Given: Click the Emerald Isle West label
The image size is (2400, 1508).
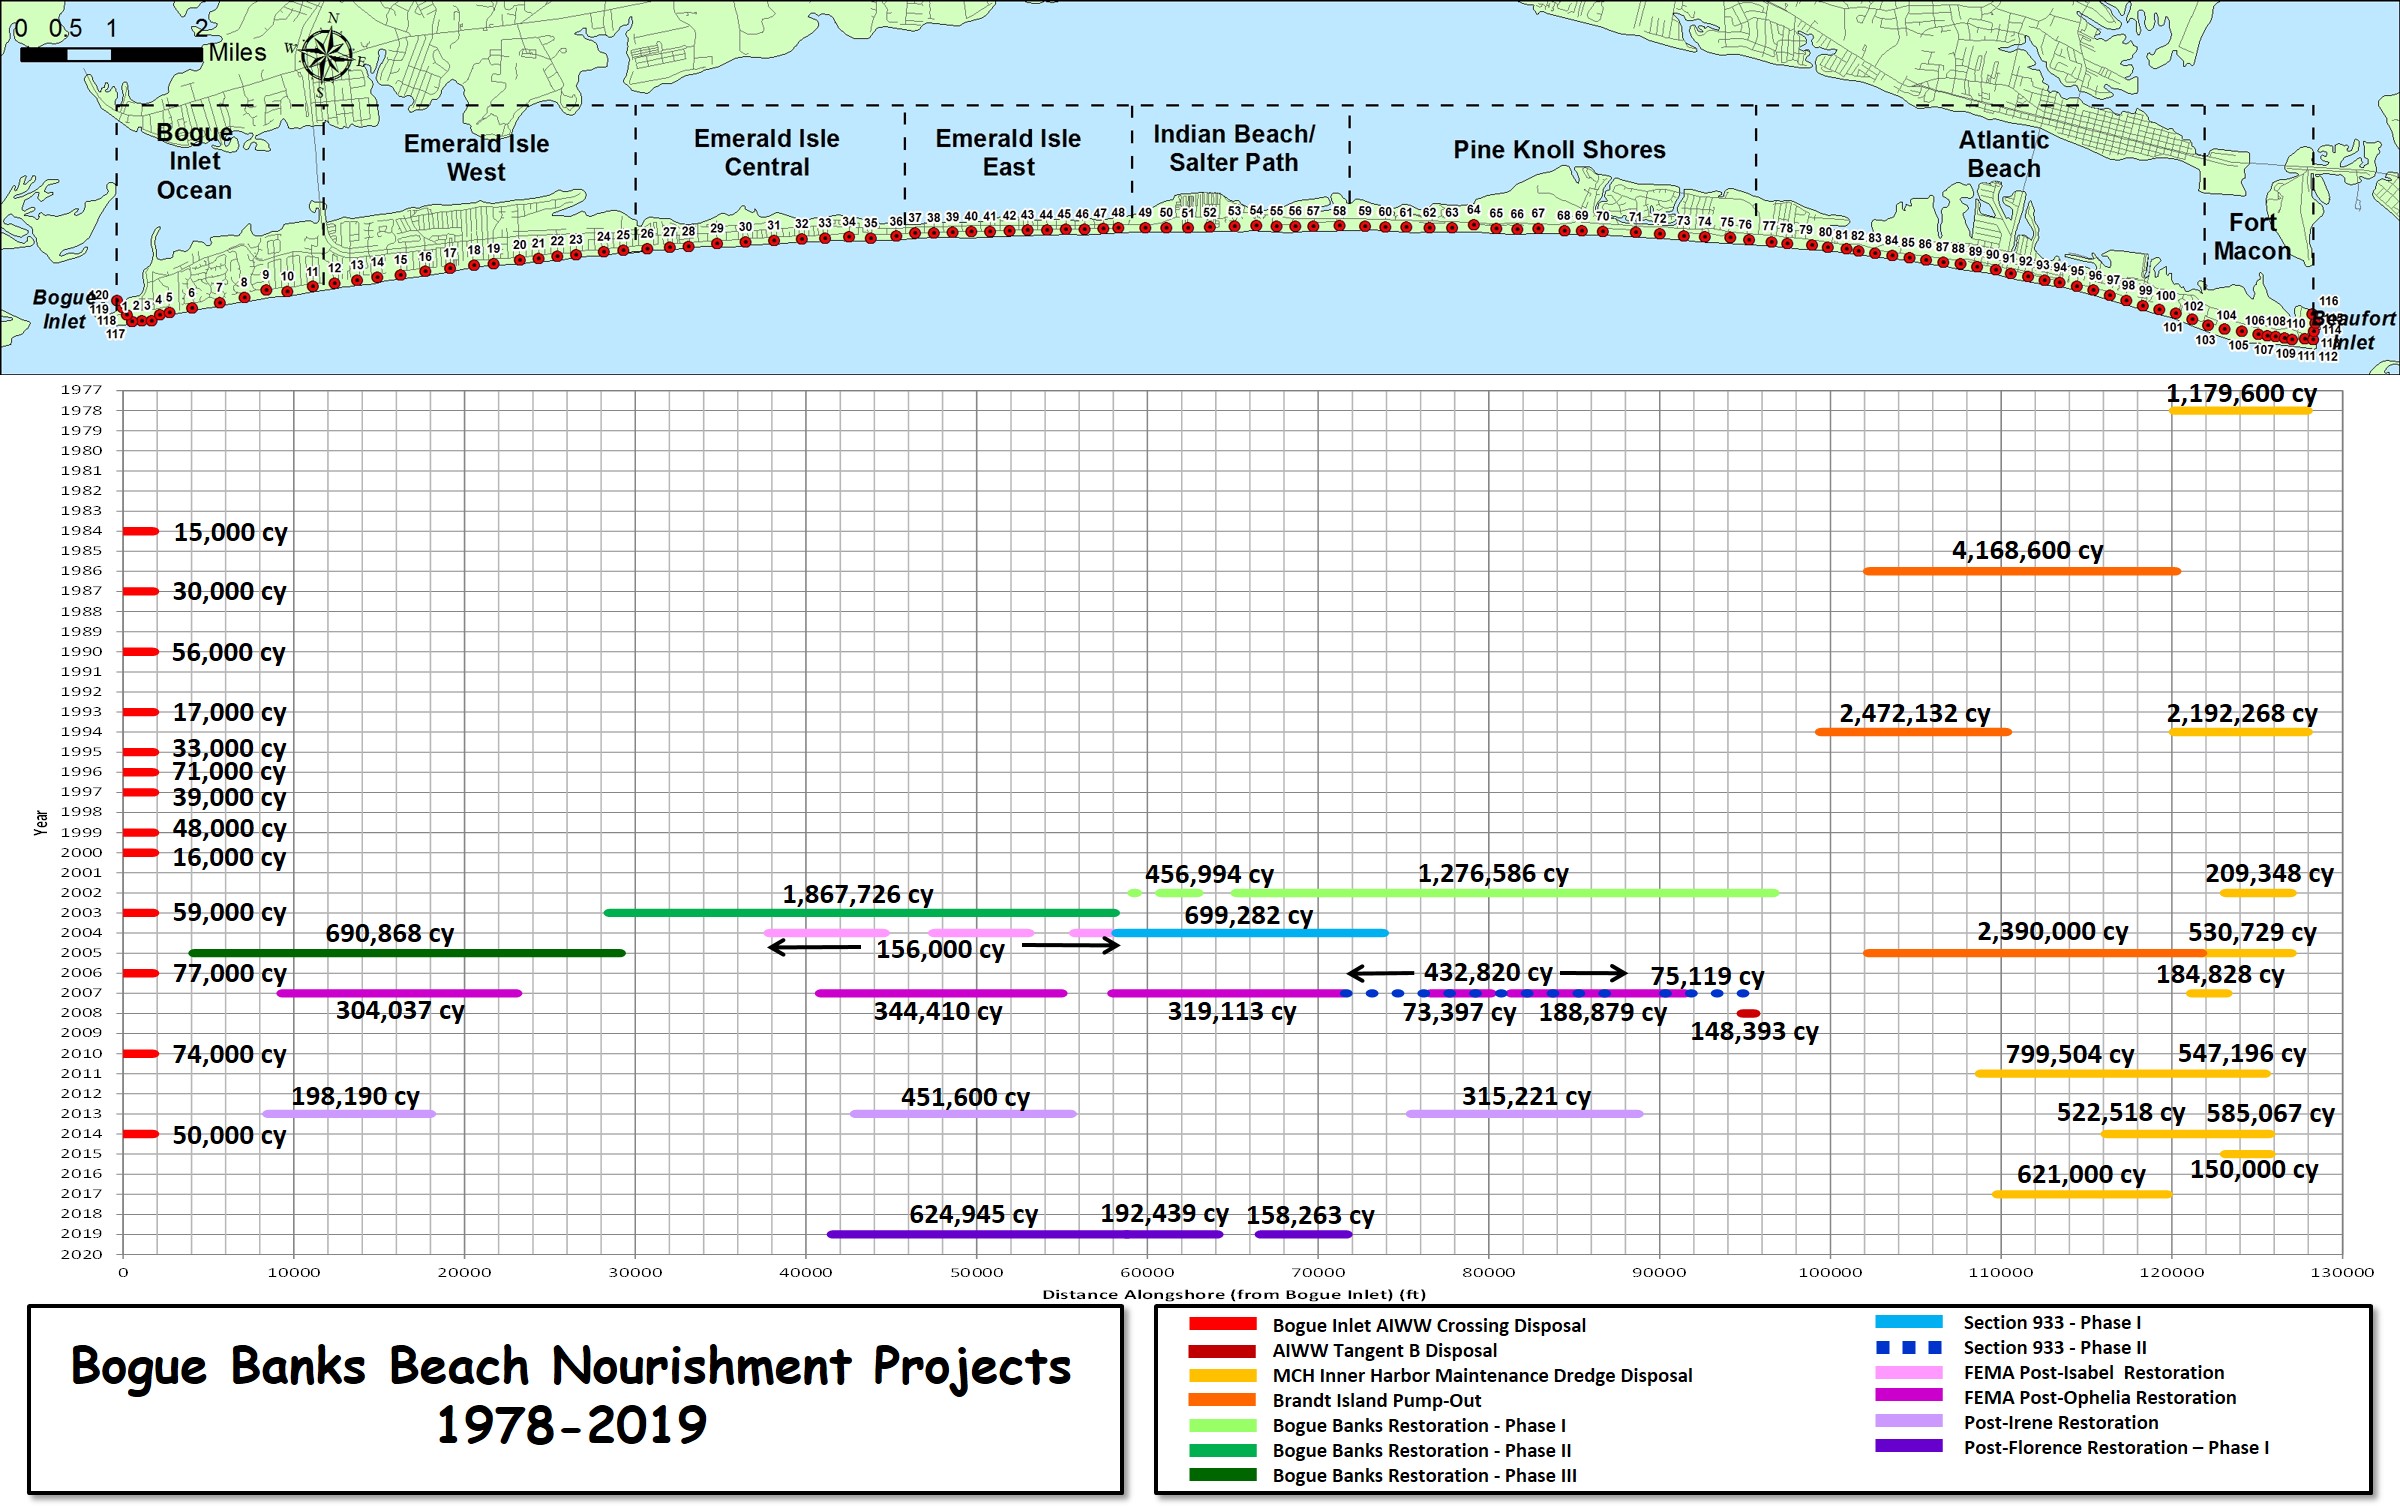Looking at the screenshot, I should point(476,158).
